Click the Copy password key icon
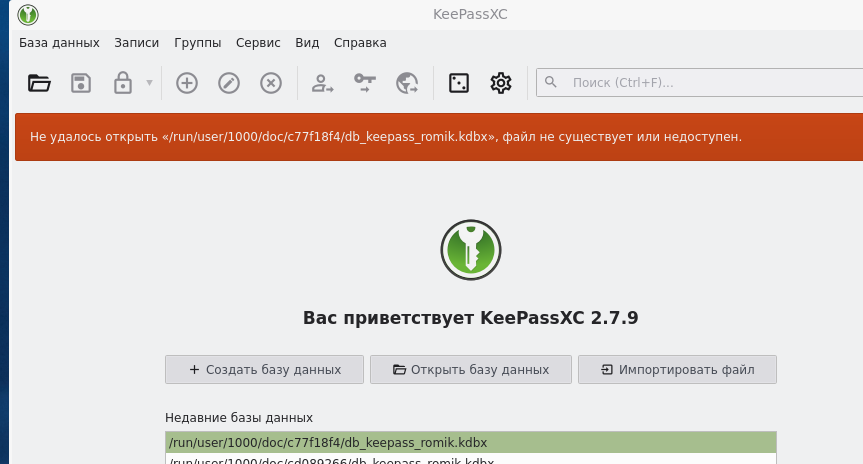This screenshot has height=464, width=863. (364, 83)
